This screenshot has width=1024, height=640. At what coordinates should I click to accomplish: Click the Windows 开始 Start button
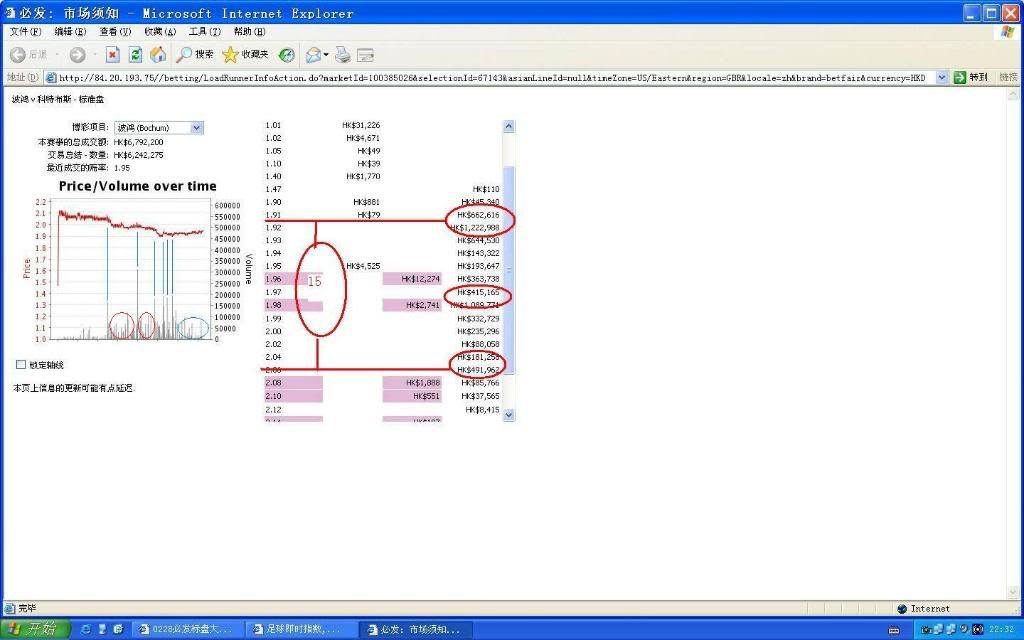tap(34, 629)
